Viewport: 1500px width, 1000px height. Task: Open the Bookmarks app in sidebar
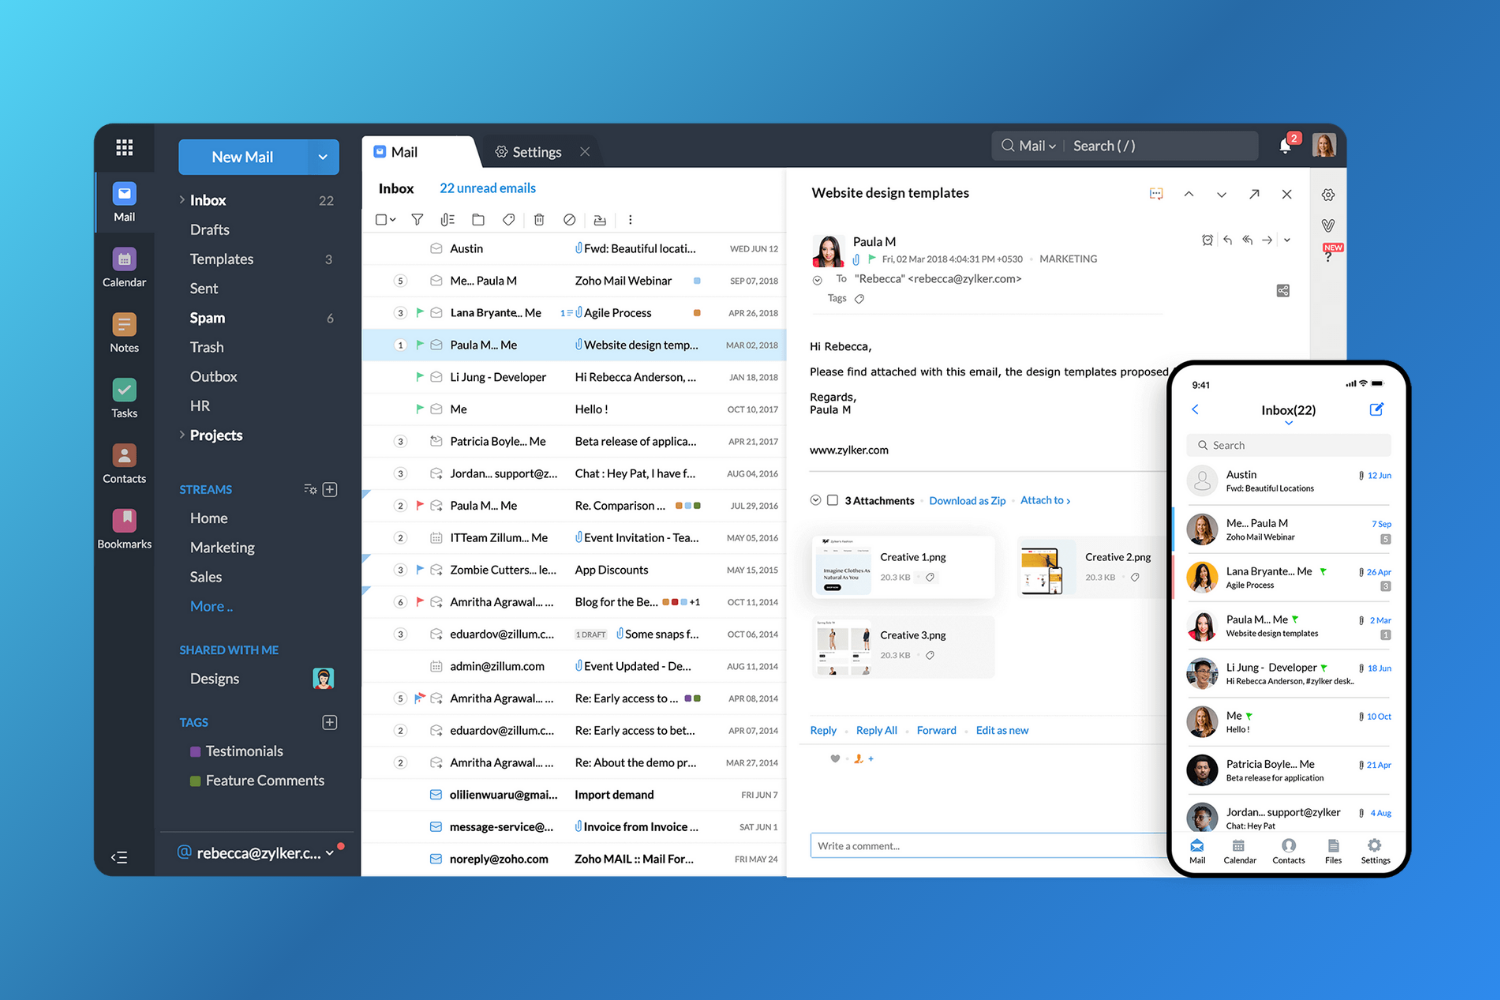[124, 529]
